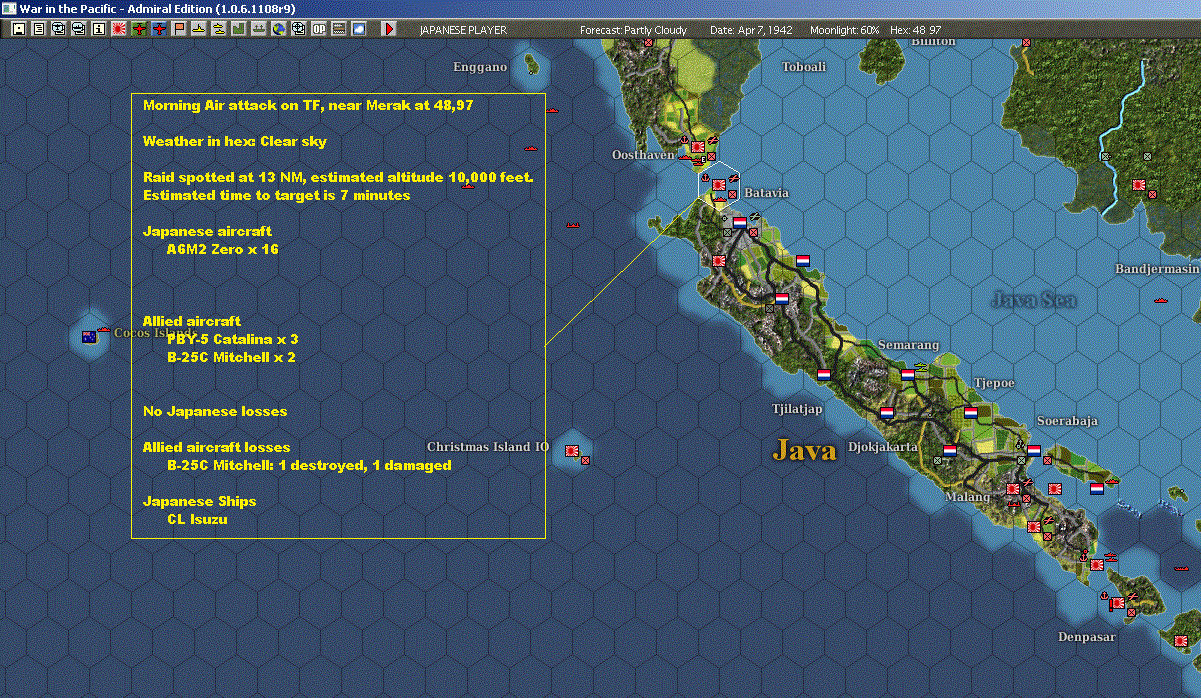Click the 'B-25C Mitchell: 1 destroyed, 1 damaged' line
The width and height of the screenshot is (1201, 698).
pyautogui.click(x=309, y=465)
